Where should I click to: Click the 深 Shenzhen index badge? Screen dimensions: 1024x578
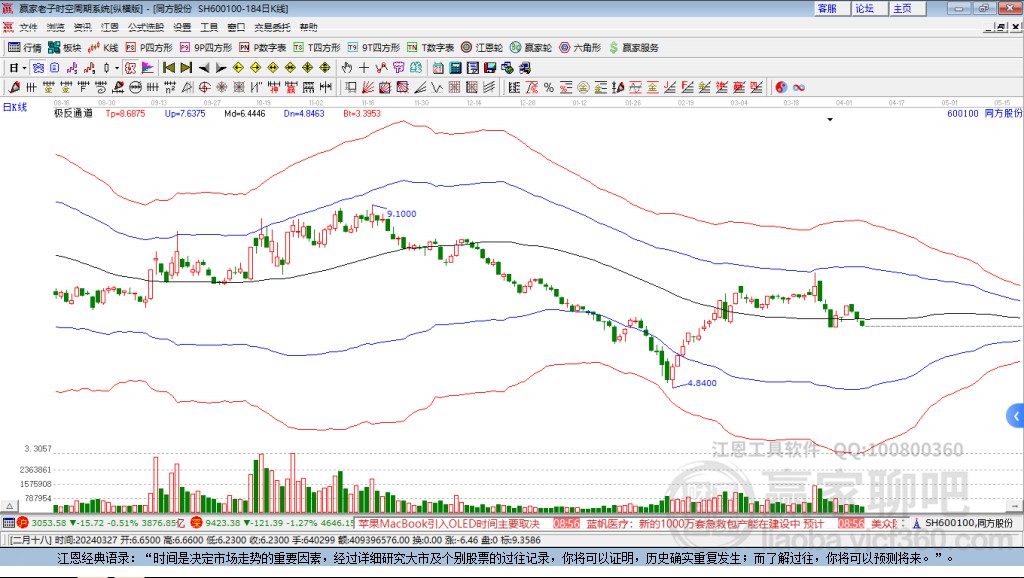click(x=197, y=522)
